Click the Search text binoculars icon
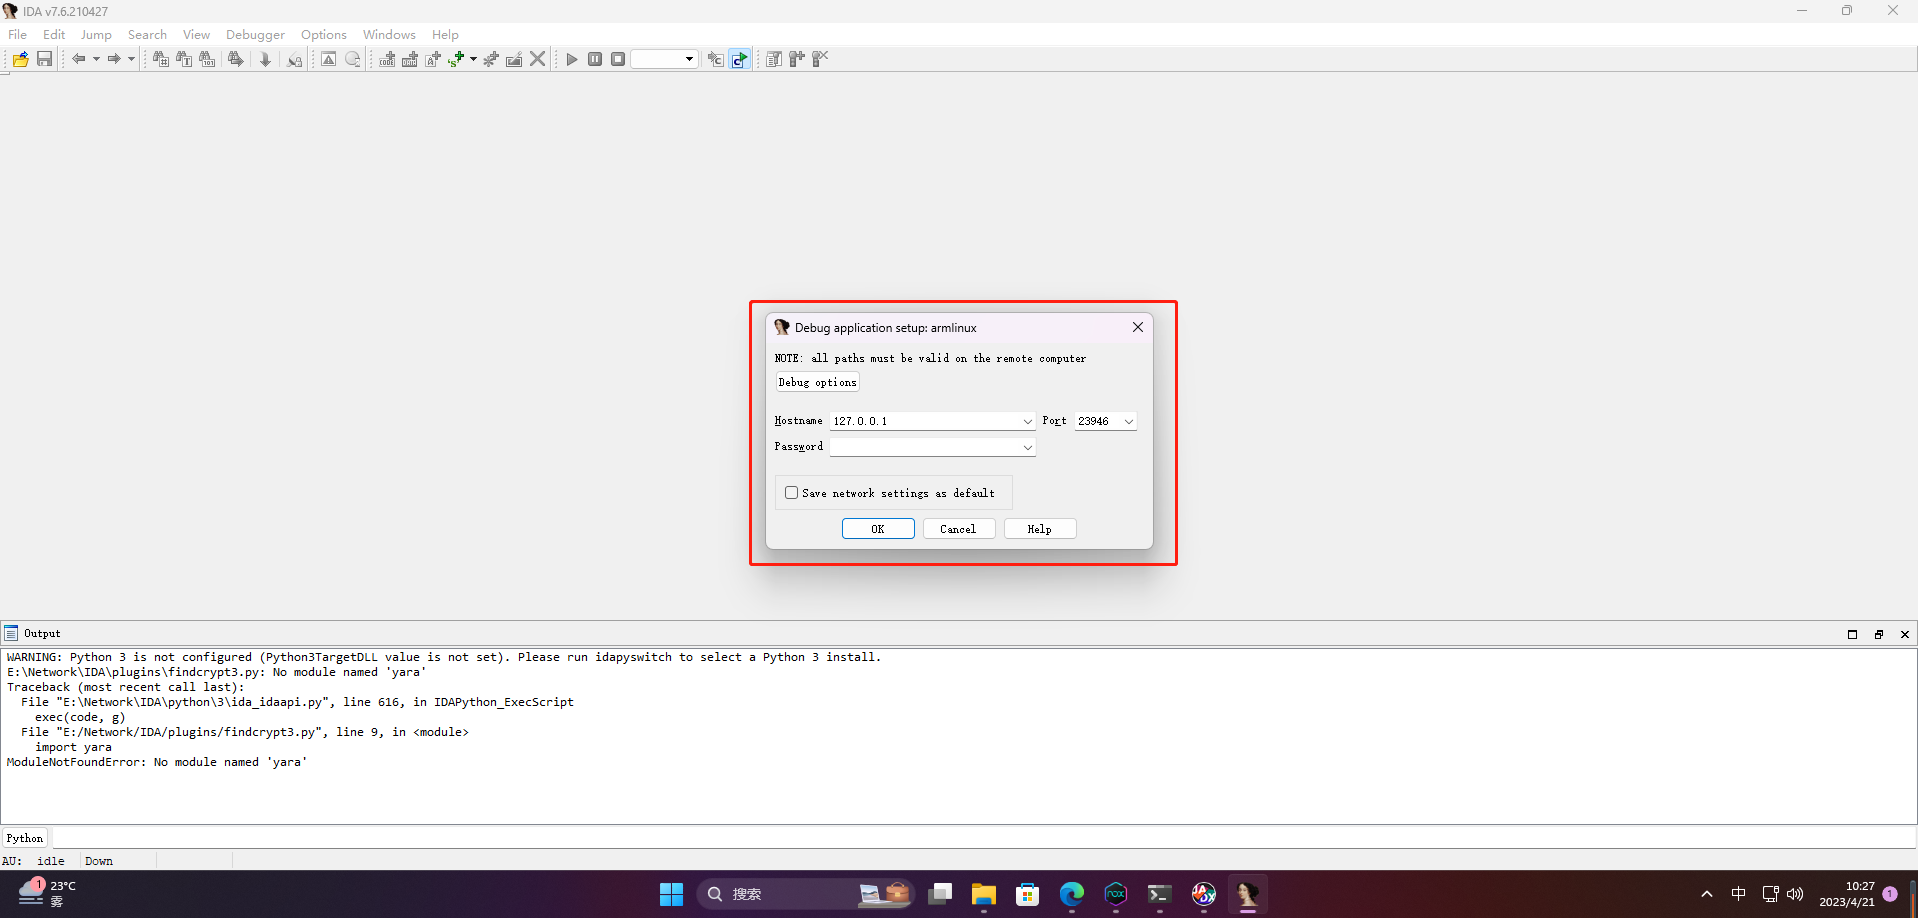Screen dimensions: 1918x918 (184, 59)
